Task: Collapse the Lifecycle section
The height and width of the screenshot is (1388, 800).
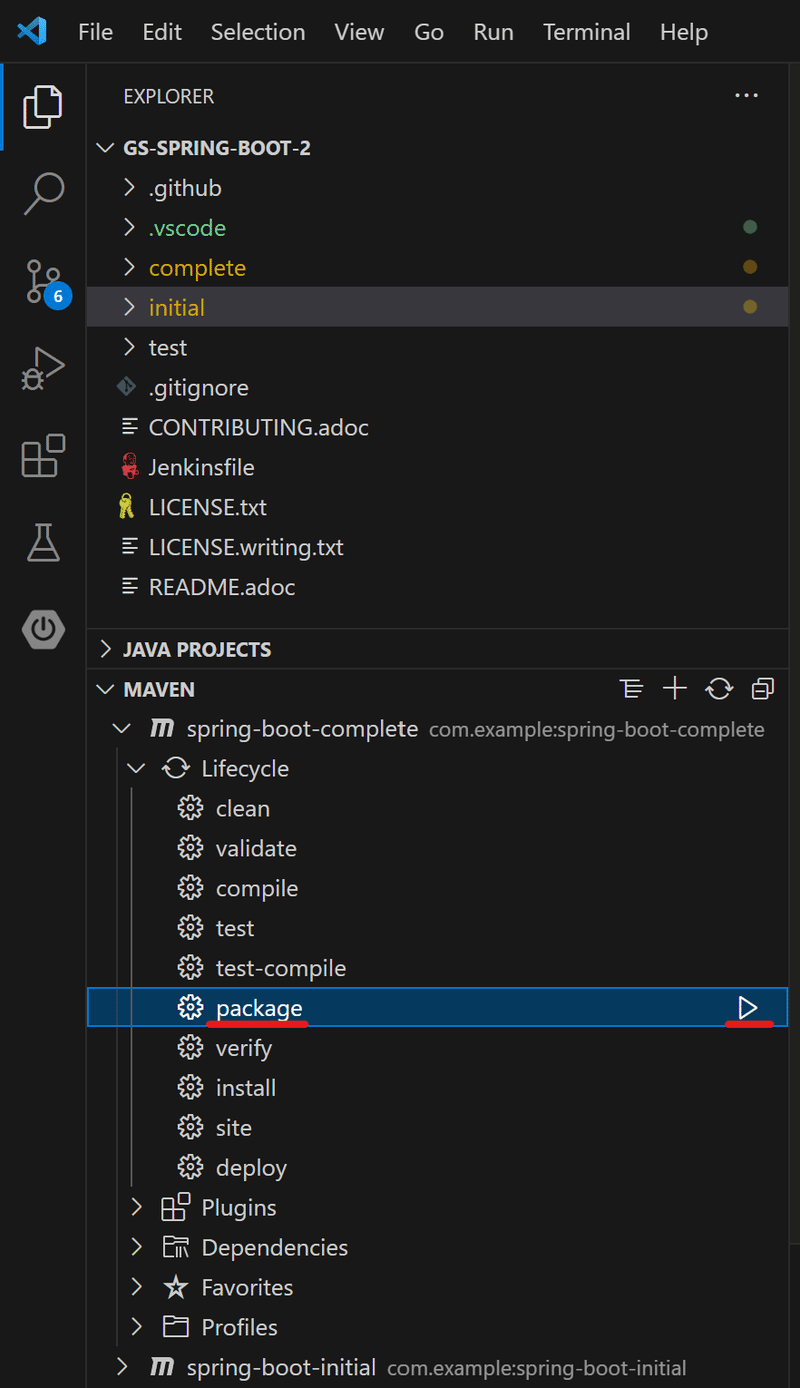Action: (x=136, y=768)
